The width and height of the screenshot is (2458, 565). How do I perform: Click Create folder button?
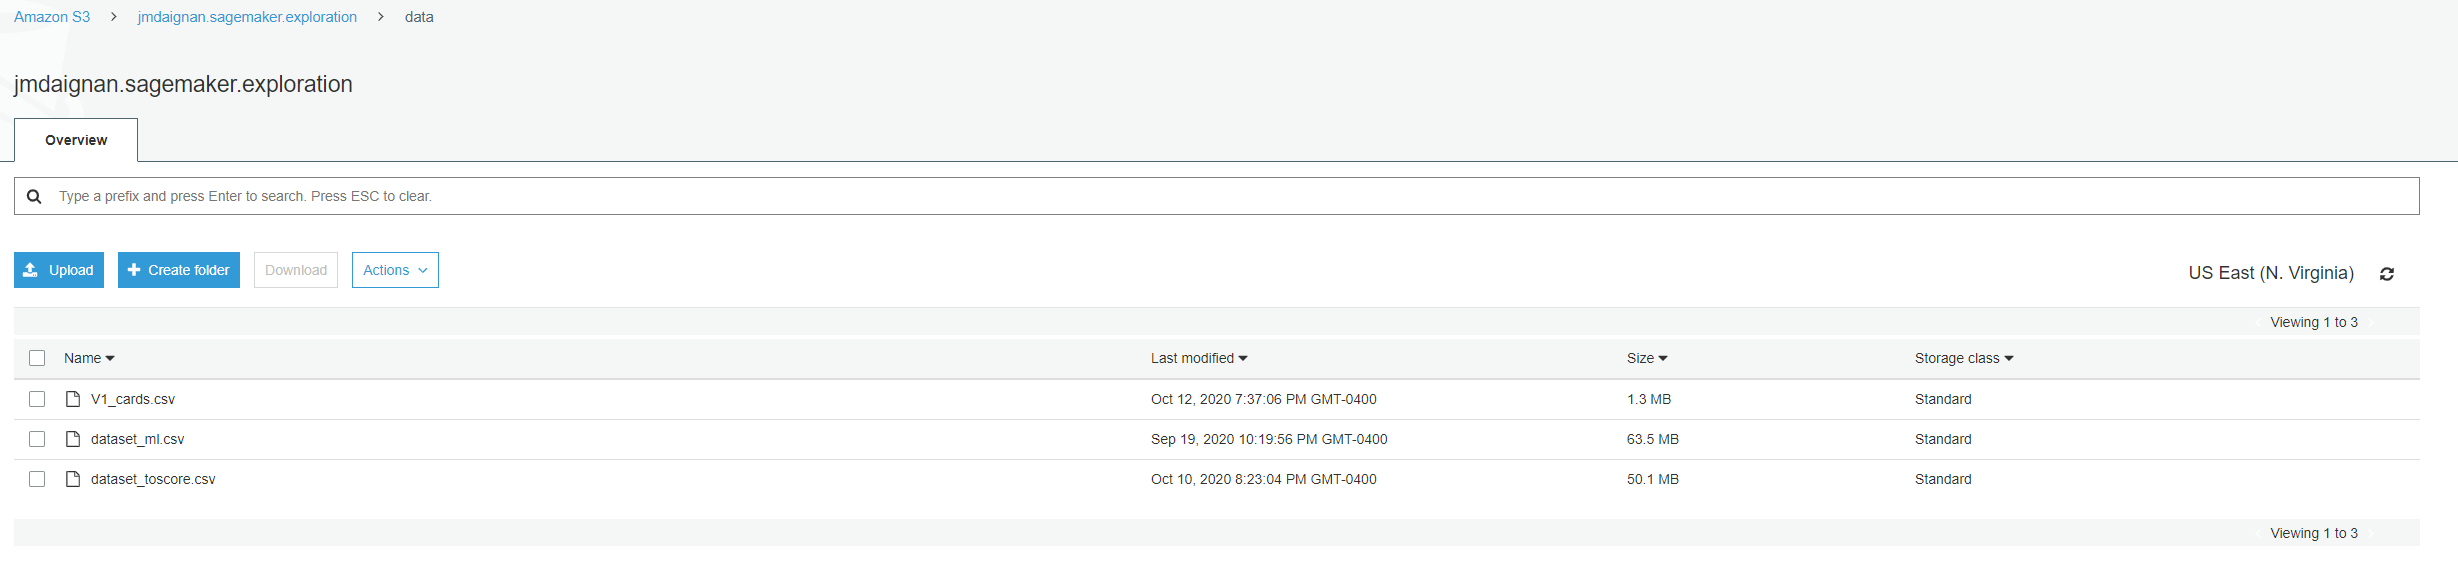click(179, 270)
